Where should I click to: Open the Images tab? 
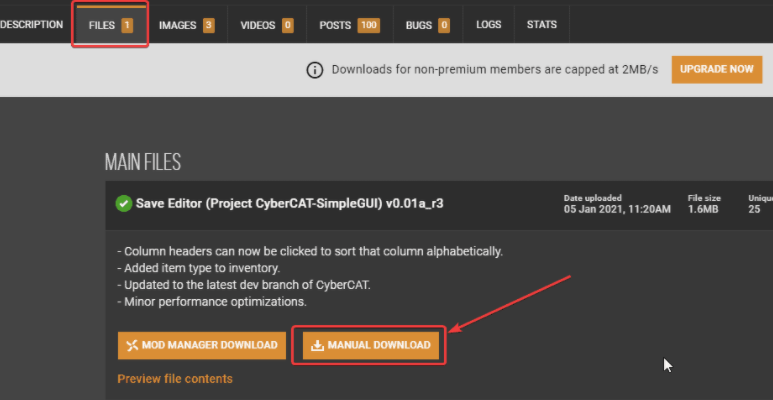[x=187, y=25]
